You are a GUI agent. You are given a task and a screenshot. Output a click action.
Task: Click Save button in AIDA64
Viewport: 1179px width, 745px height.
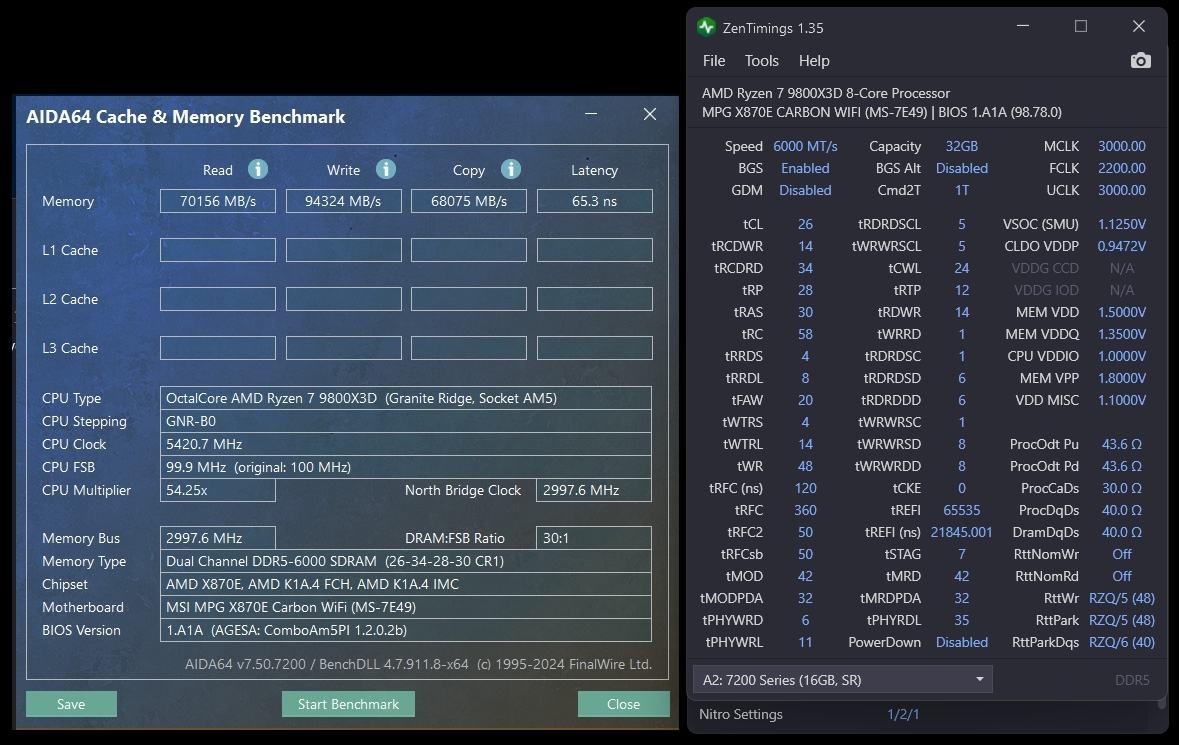(71, 704)
